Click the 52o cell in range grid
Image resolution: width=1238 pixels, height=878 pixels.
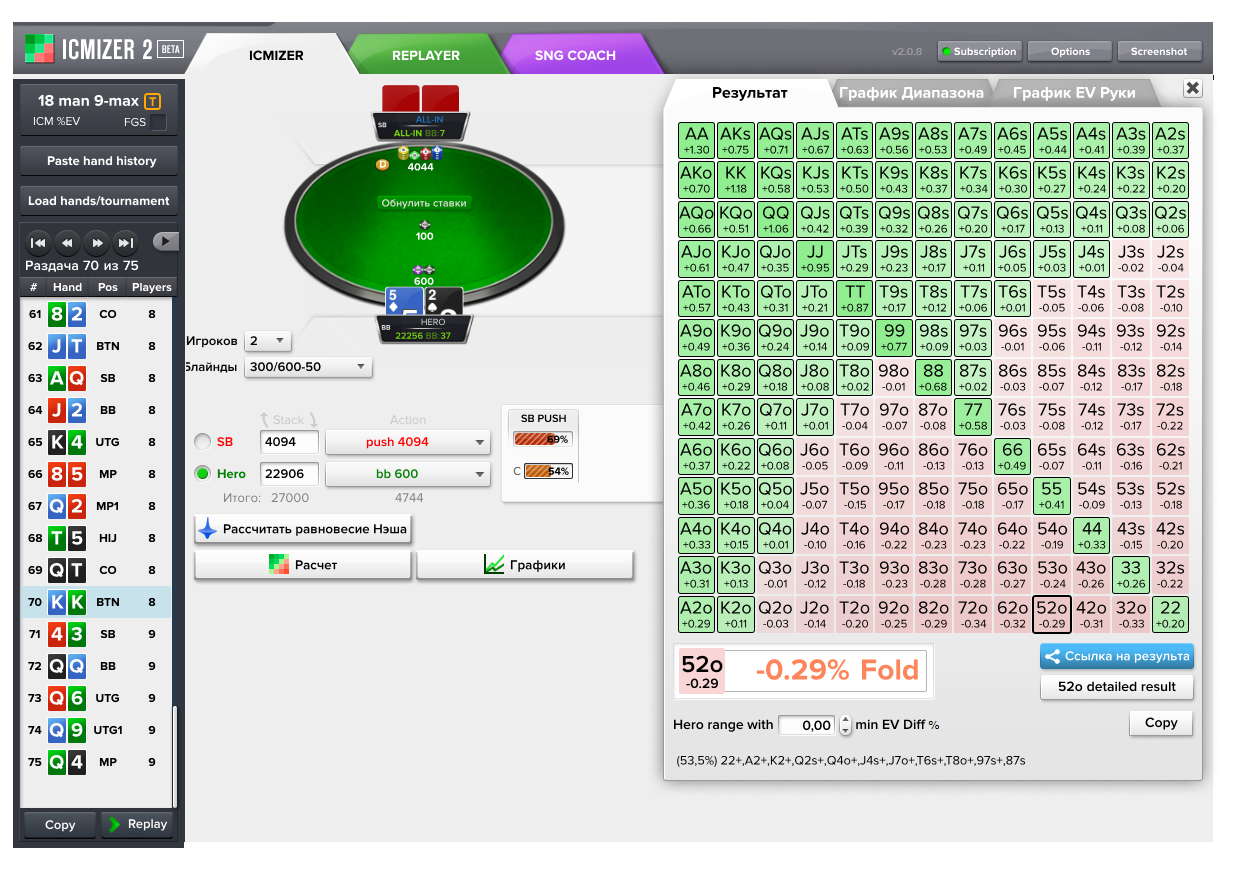tap(1052, 615)
